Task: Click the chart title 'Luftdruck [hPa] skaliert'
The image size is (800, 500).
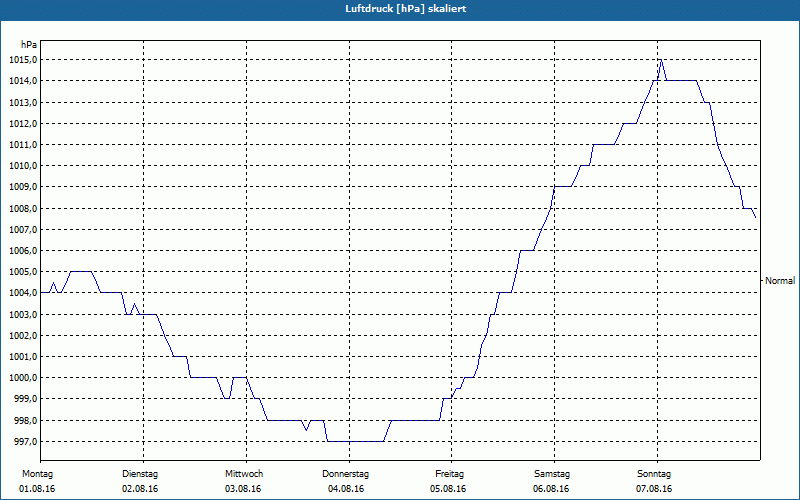Action: 406,9
